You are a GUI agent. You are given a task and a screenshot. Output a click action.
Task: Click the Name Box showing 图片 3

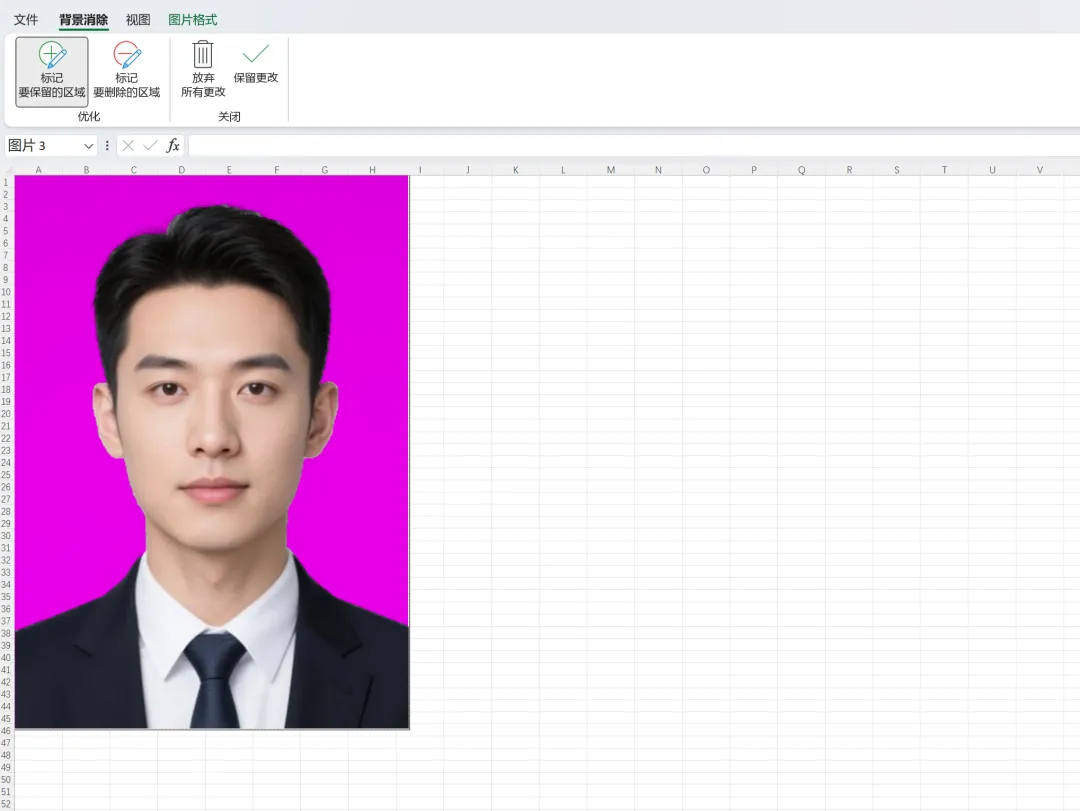click(x=43, y=146)
